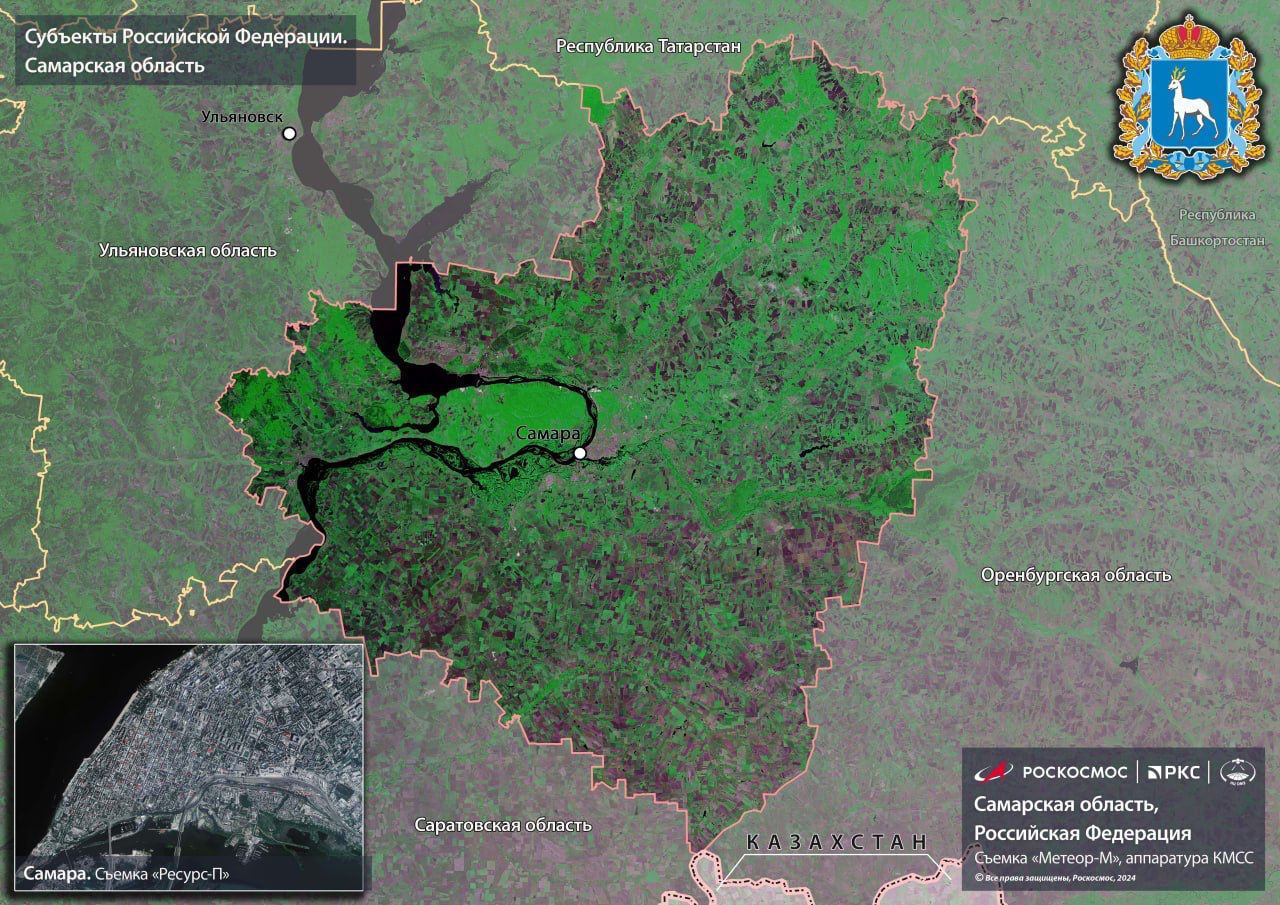Click the 'Саратовская область' map label
Image resolution: width=1280 pixels, height=905 pixels.
click(503, 825)
